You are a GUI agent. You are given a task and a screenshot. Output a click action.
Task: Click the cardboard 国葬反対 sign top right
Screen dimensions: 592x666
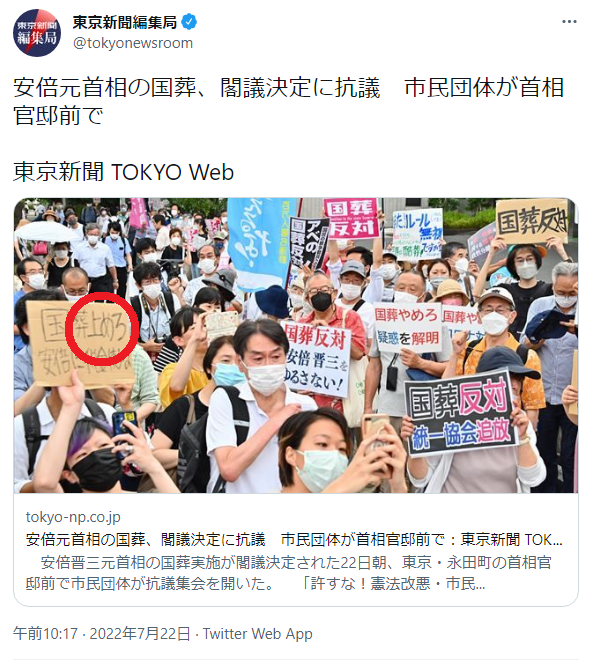(532, 220)
